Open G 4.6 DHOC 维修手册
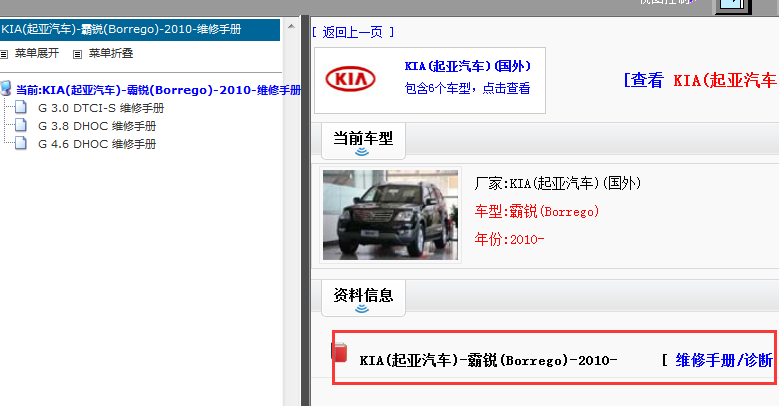Viewport: 779px width, 406px height. pos(97,144)
